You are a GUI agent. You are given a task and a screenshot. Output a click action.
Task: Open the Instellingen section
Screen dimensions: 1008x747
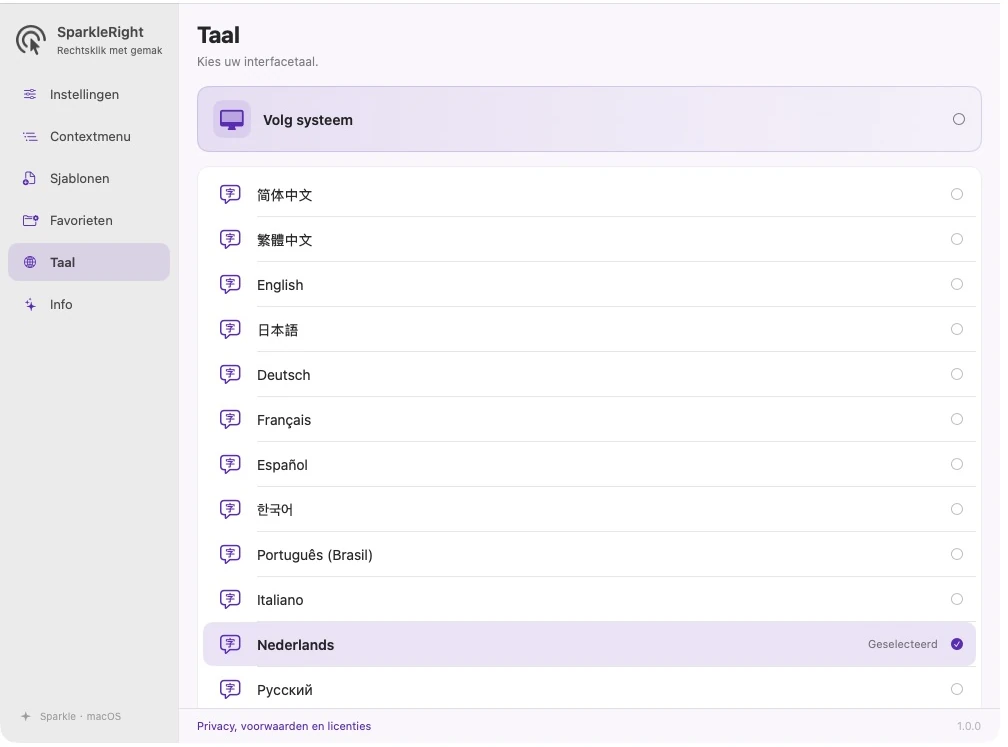(x=89, y=94)
